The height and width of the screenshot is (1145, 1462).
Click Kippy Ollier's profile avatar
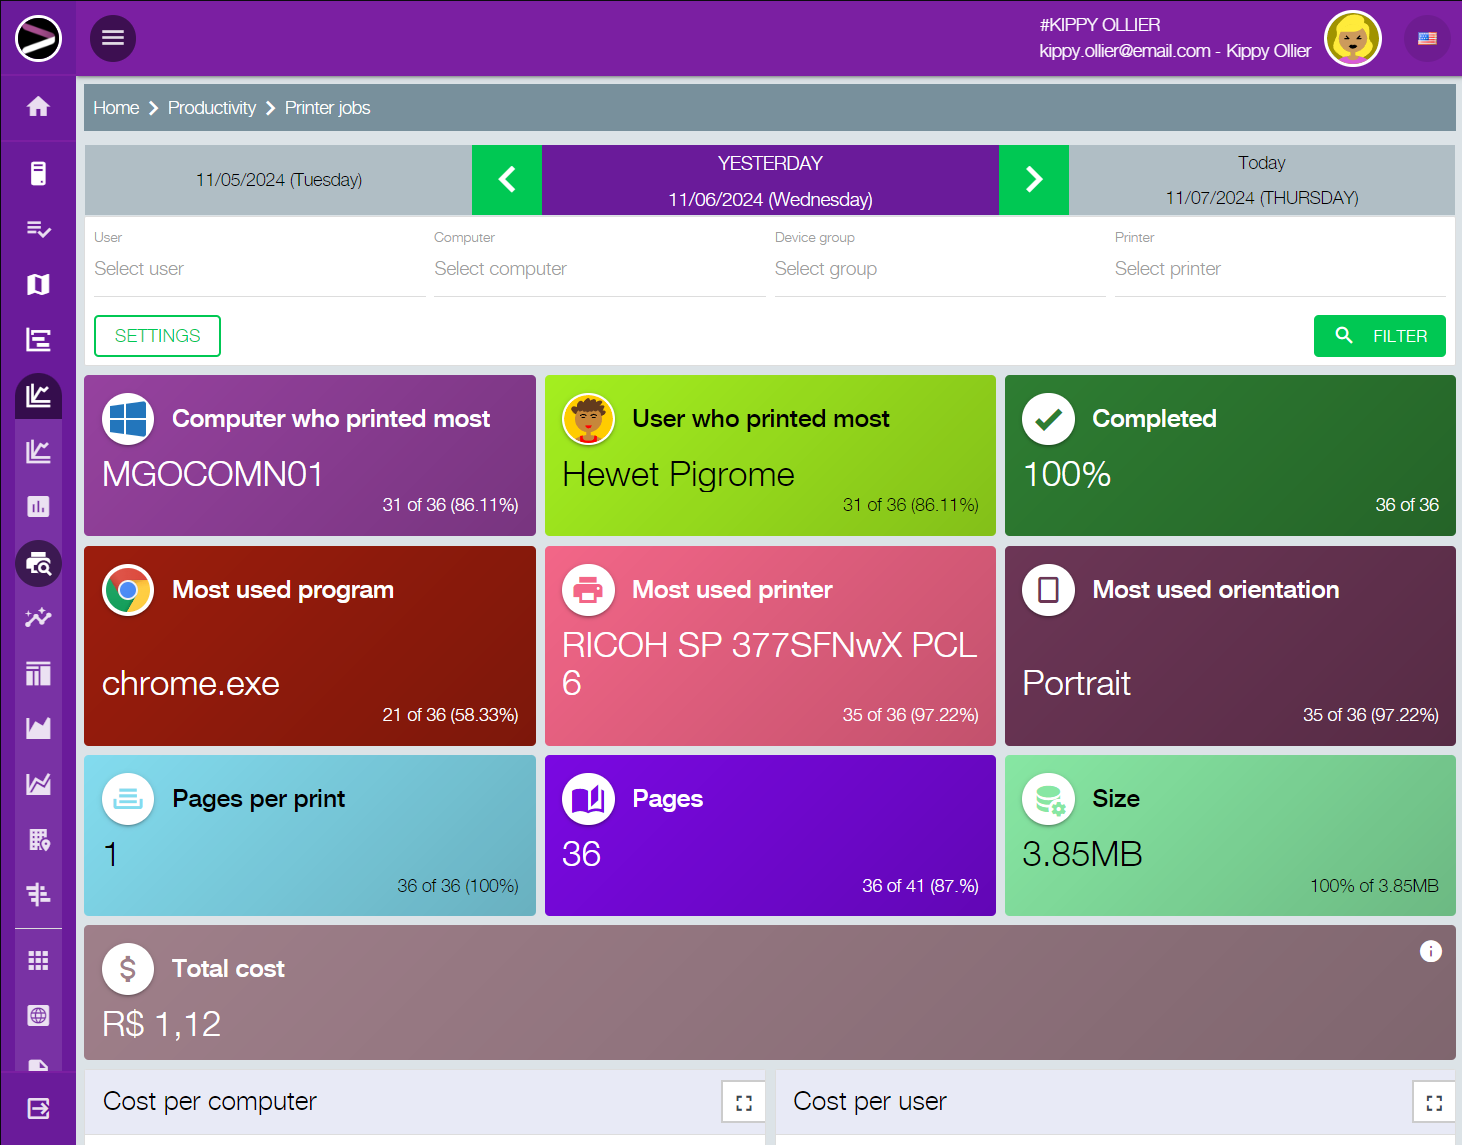coord(1352,40)
